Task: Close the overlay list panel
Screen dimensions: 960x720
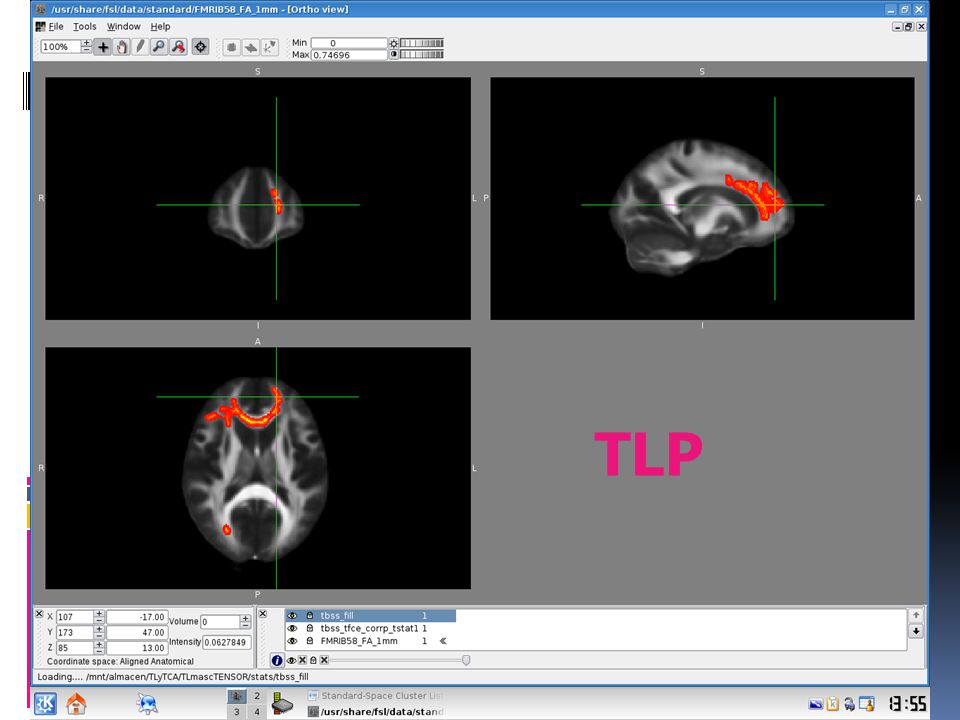Action: (263, 613)
